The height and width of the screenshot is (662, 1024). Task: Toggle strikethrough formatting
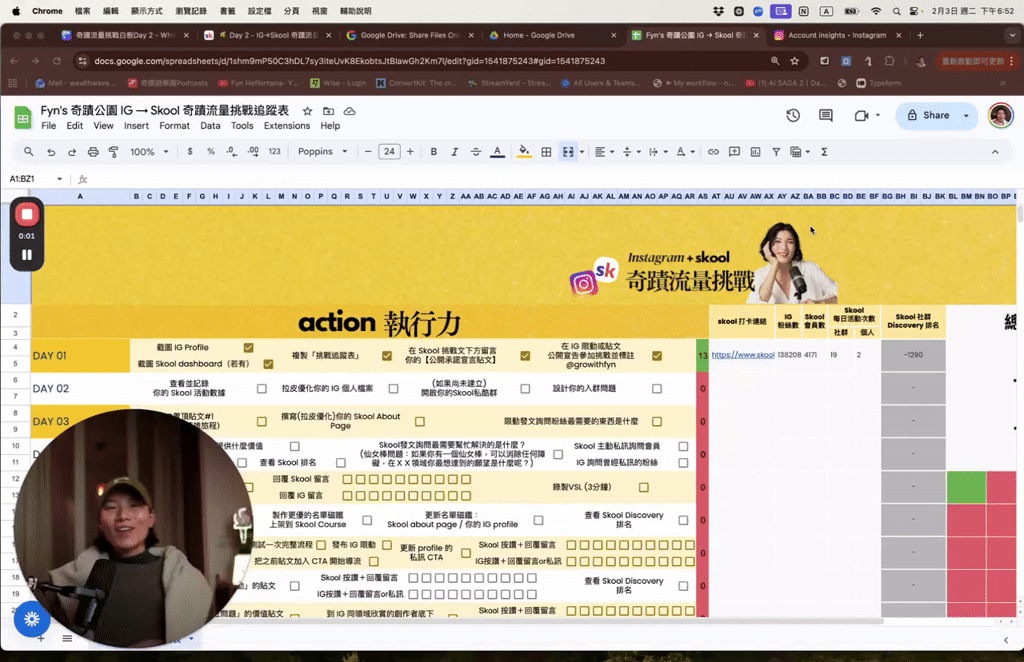coord(476,151)
